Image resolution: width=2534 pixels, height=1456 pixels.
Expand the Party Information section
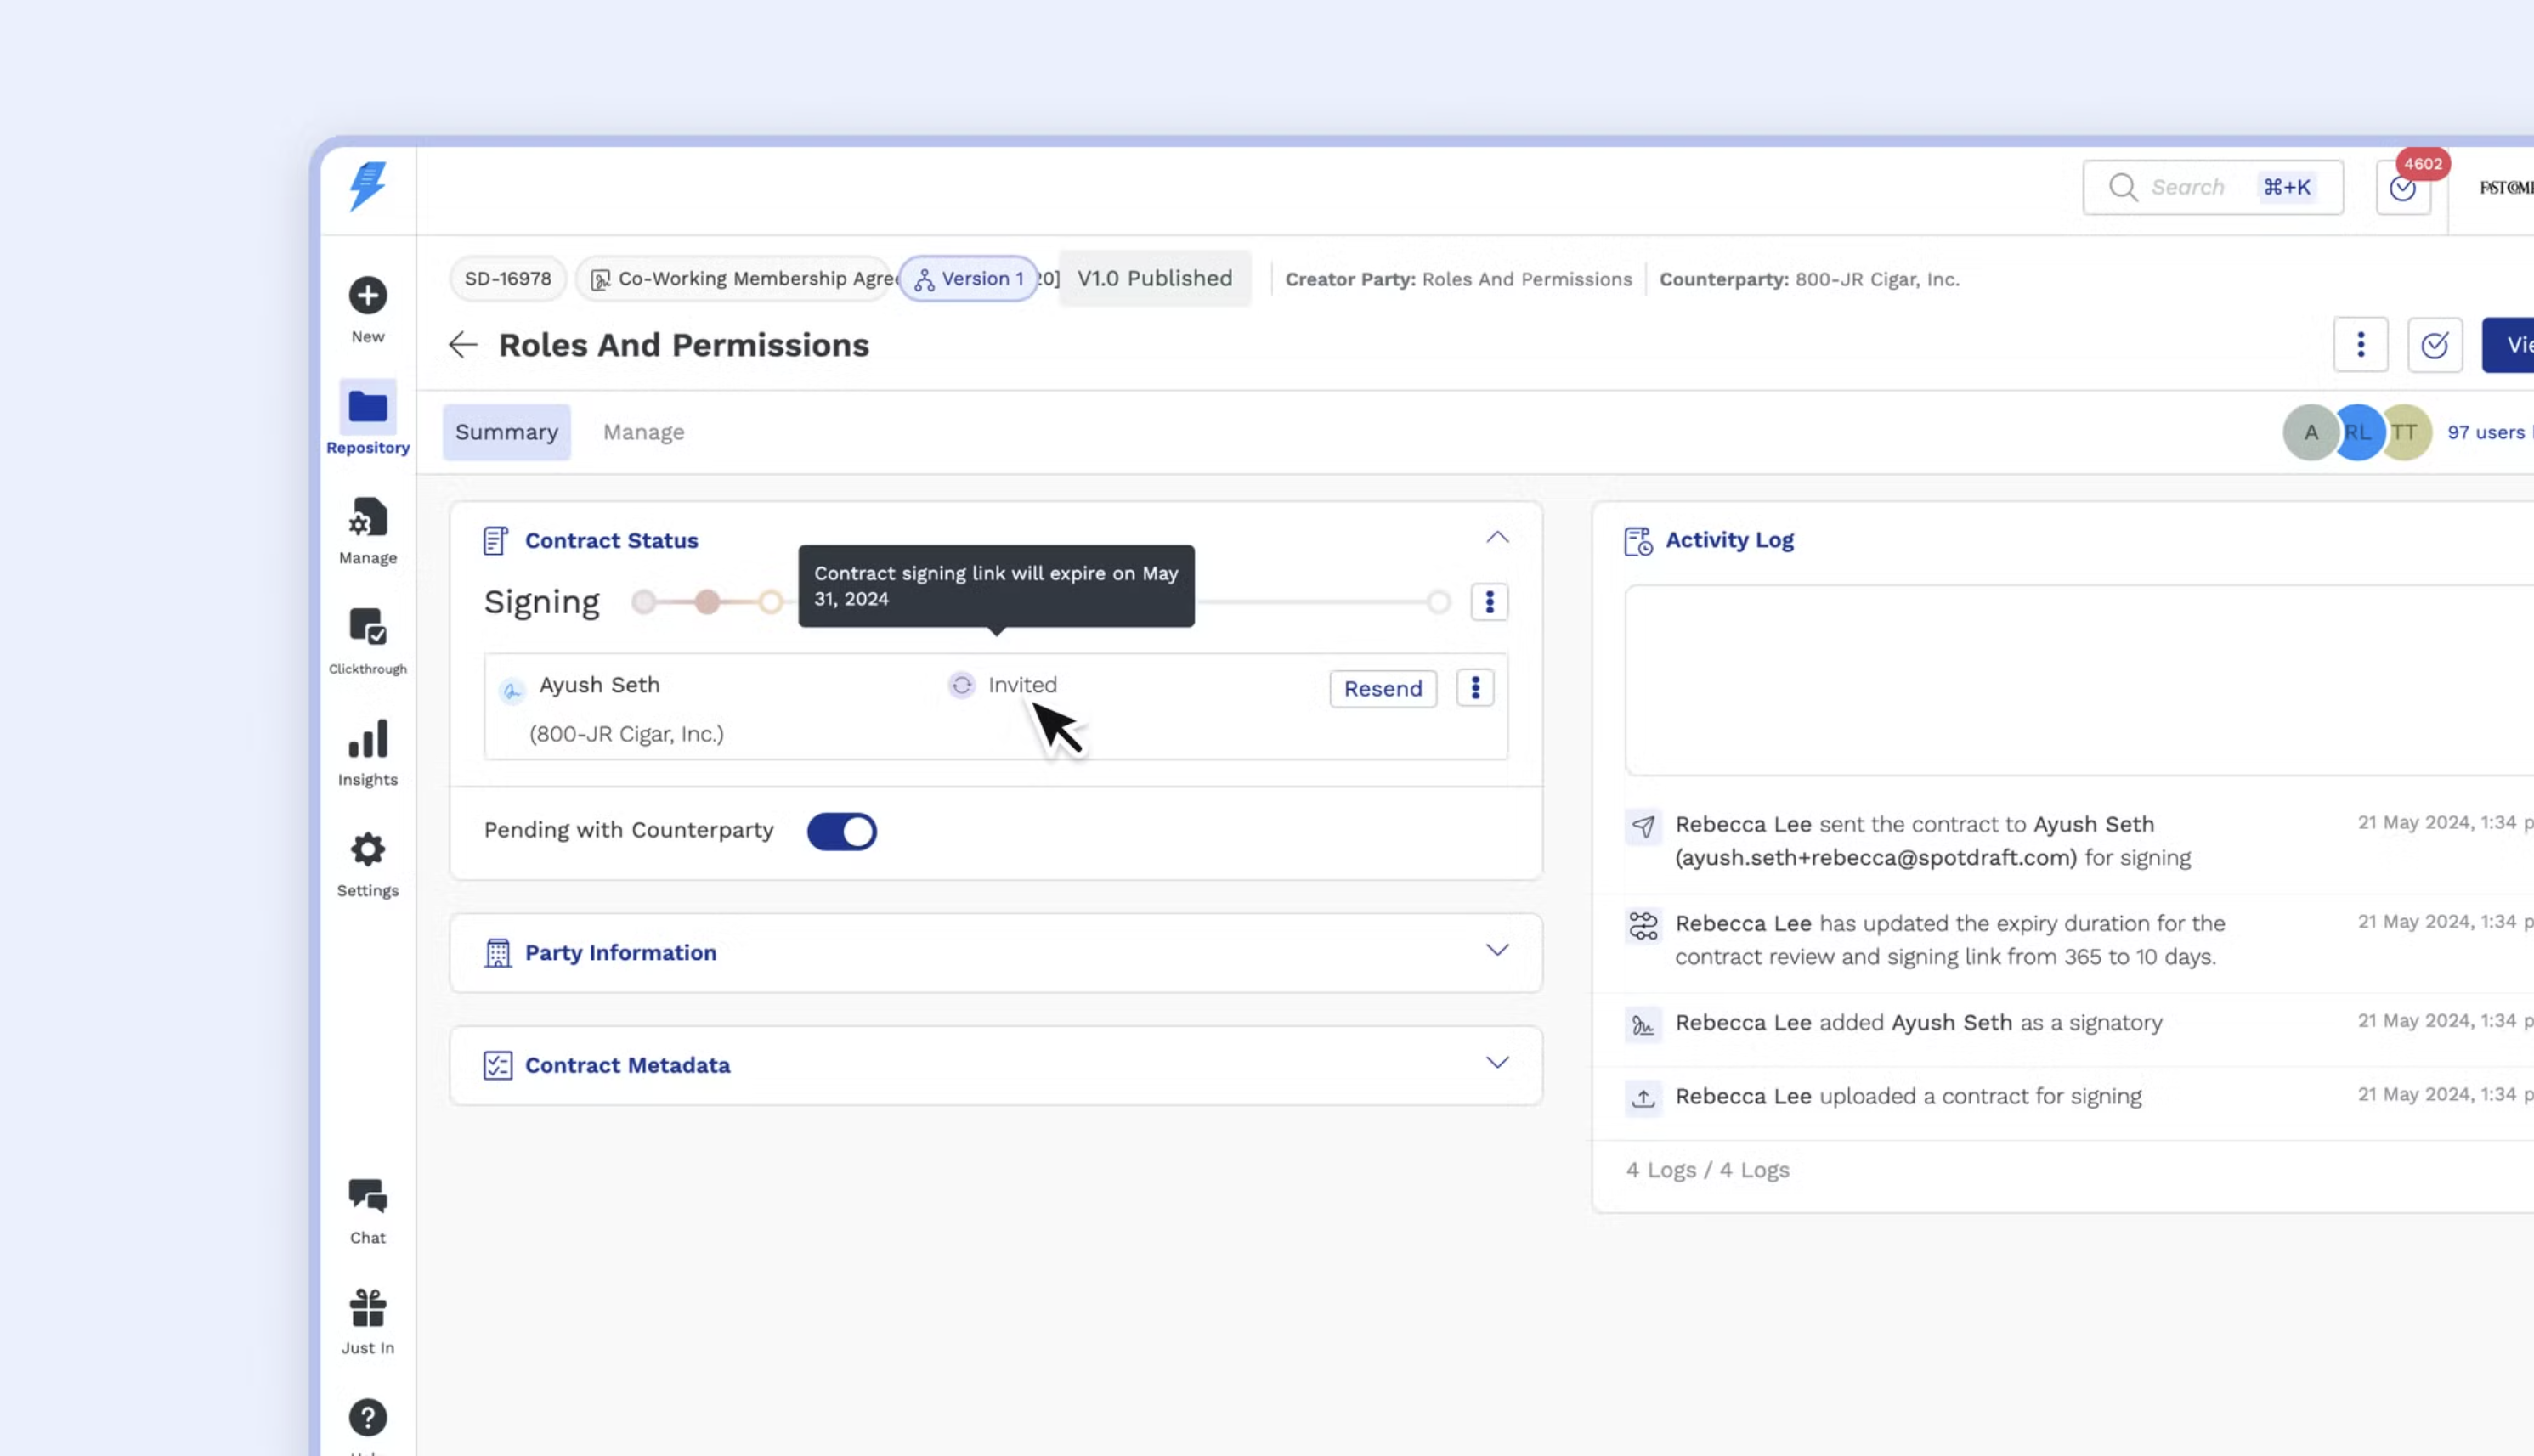pyautogui.click(x=1496, y=950)
